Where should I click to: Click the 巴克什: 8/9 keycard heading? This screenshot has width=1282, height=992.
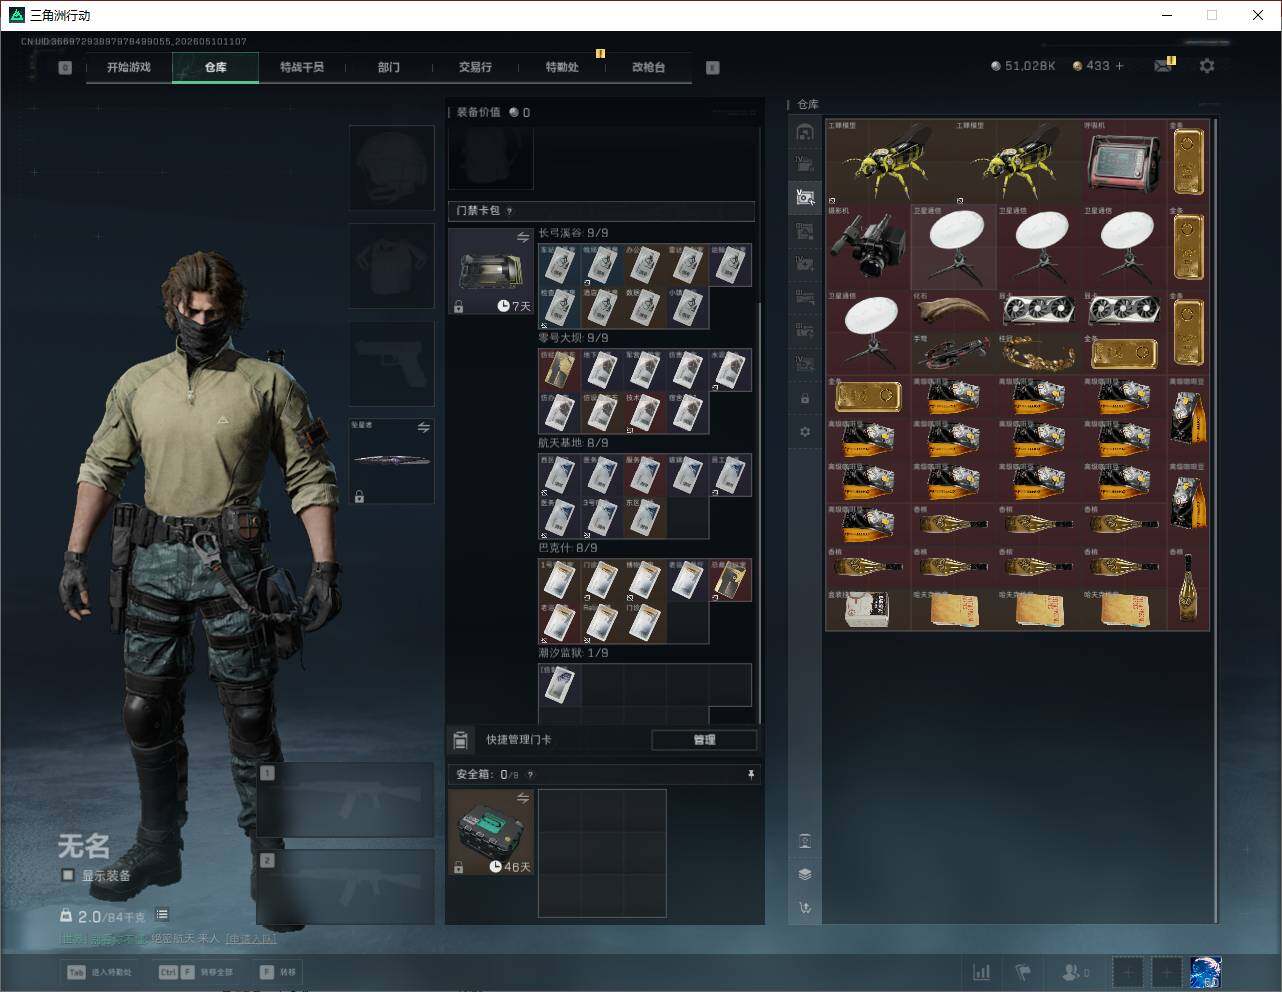point(567,548)
